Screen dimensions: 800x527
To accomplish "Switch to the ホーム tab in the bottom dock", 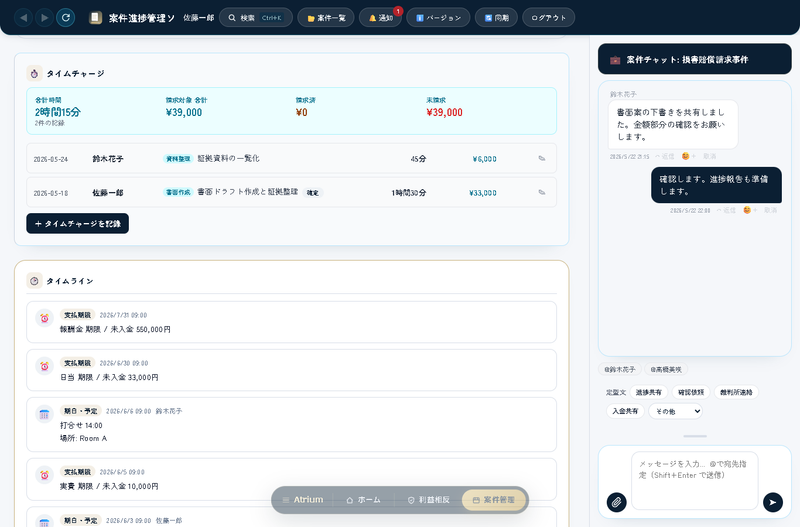I will 363,500.
